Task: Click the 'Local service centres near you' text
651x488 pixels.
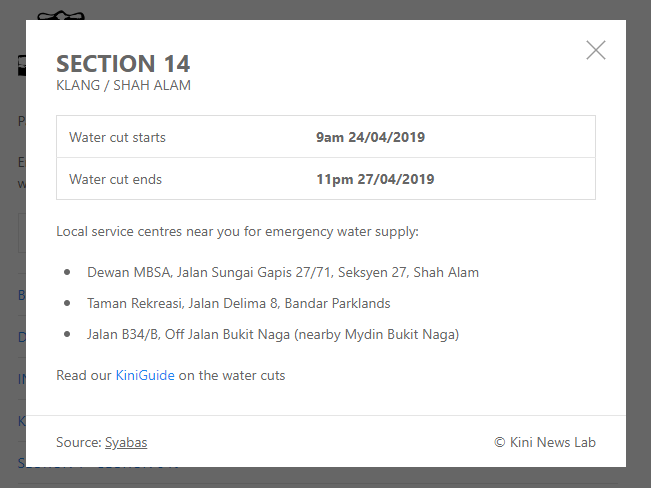Action: [237, 232]
